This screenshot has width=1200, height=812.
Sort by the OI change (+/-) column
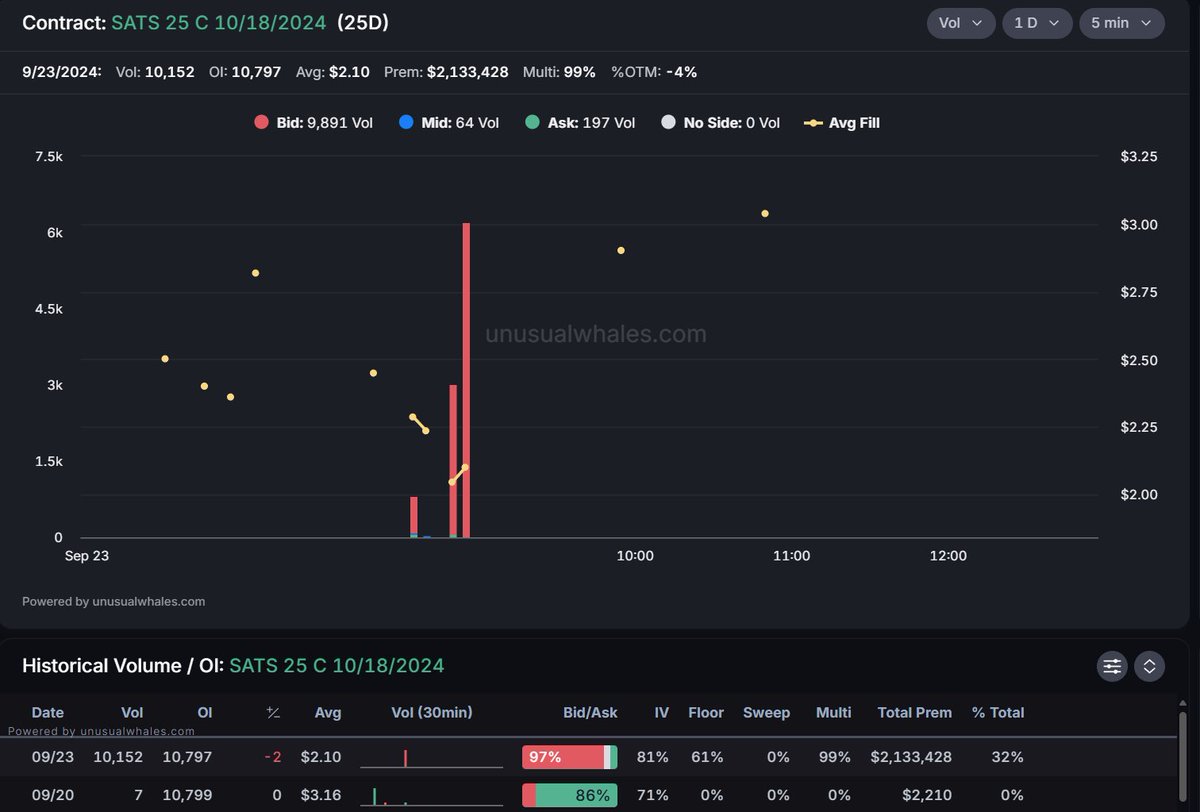(x=272, y=713)
